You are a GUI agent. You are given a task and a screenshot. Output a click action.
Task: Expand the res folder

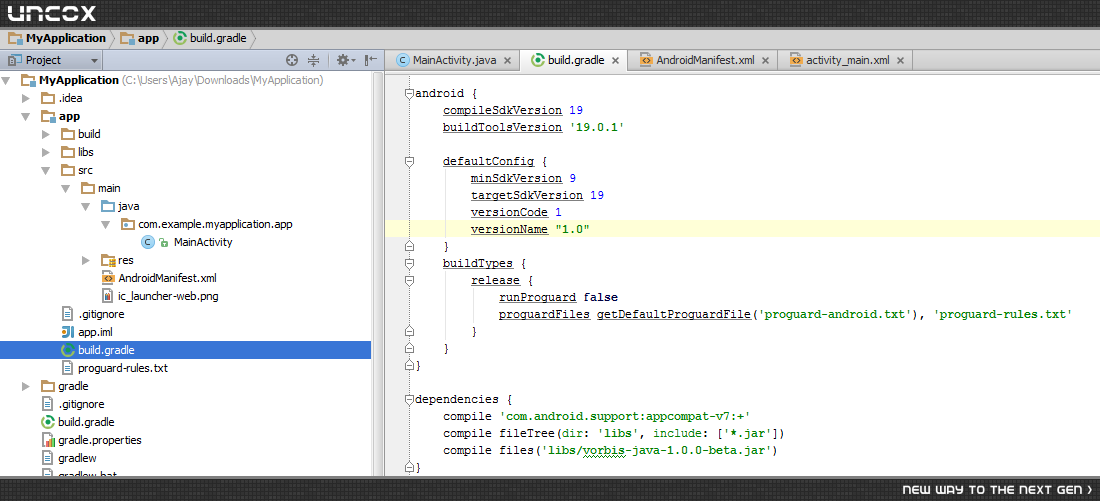click(86, 260)
